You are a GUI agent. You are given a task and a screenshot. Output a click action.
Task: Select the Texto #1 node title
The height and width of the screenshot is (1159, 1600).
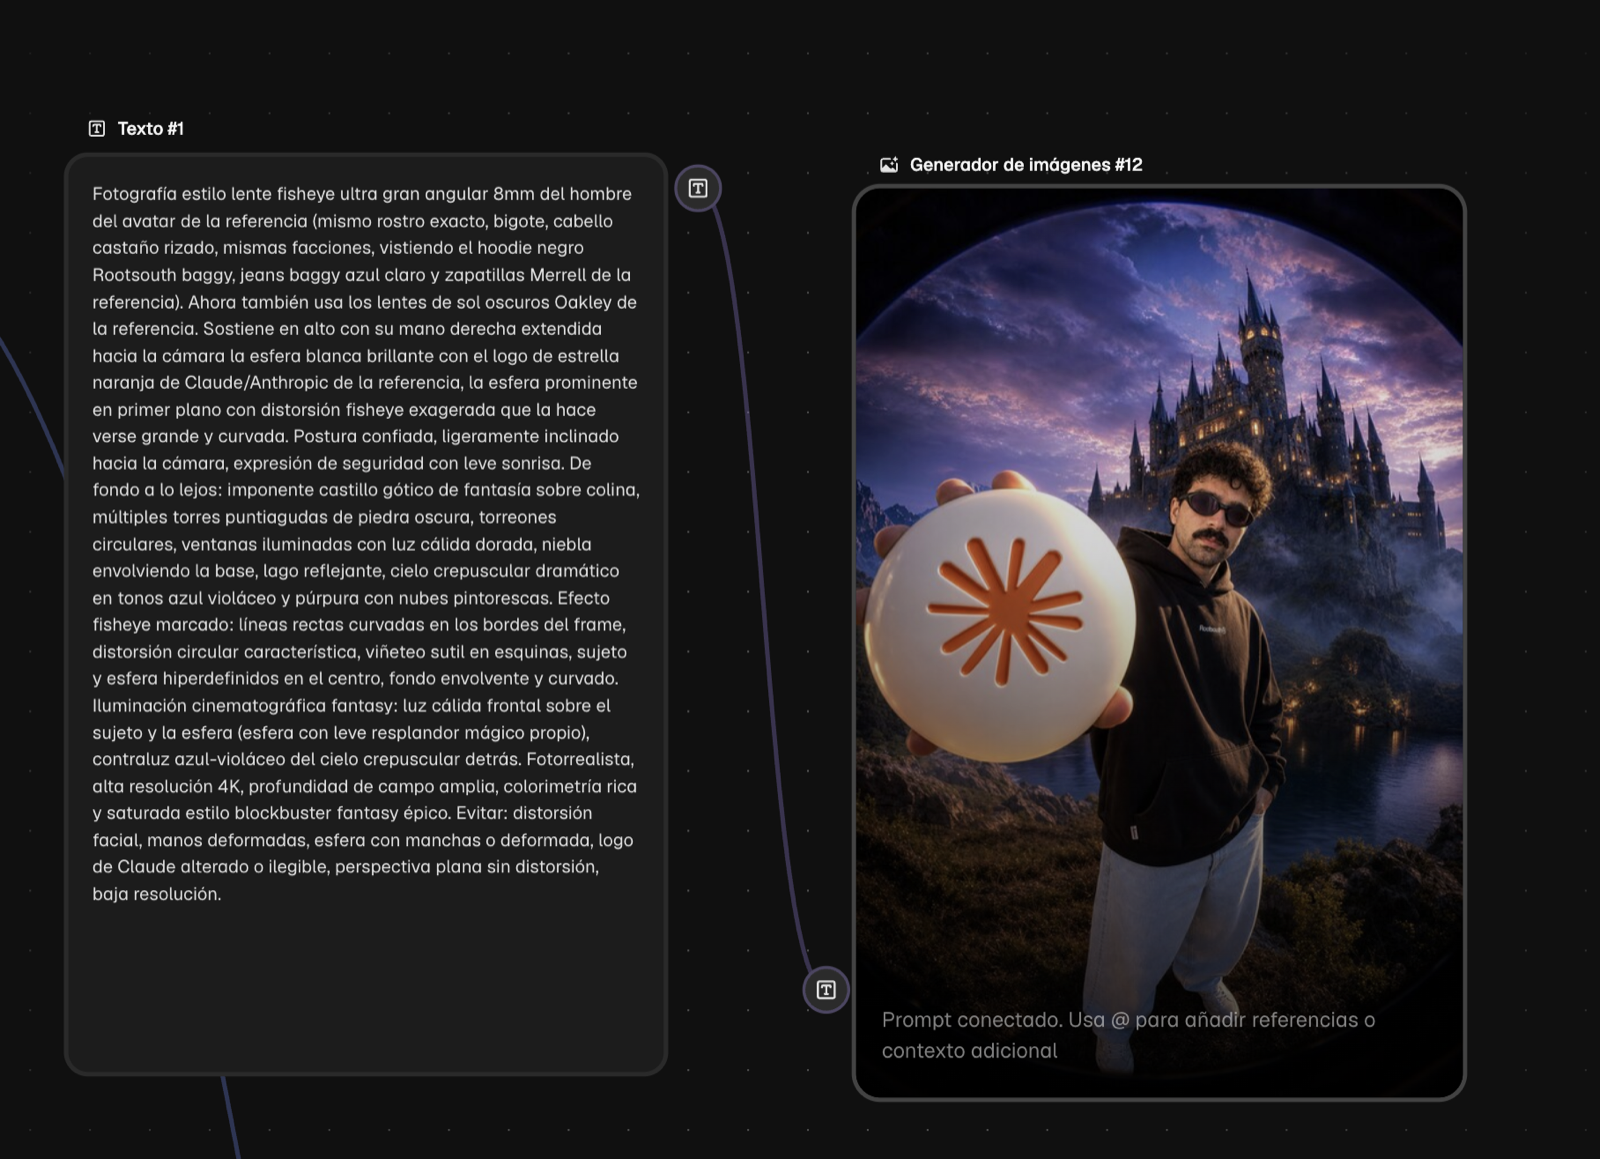tap(151, 128)
